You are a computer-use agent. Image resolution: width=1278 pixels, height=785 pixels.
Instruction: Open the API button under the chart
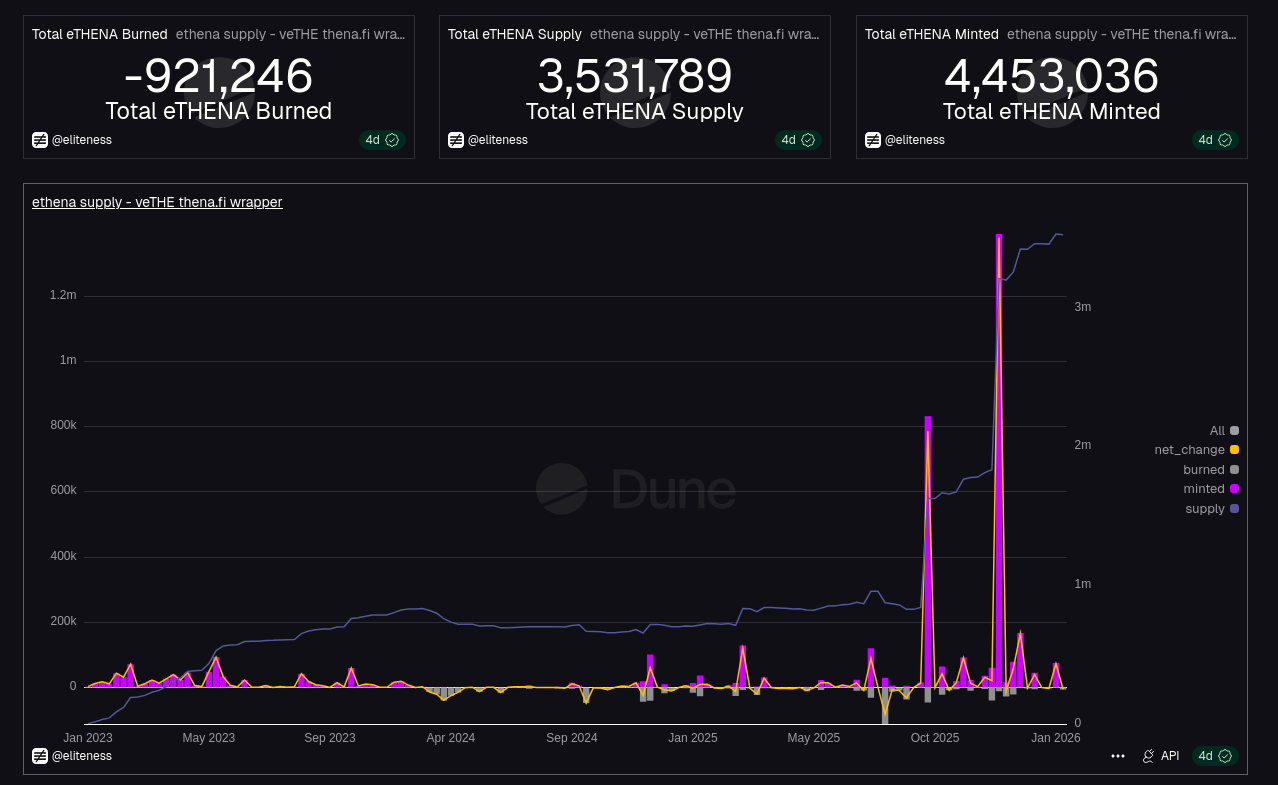[1161, 756]
